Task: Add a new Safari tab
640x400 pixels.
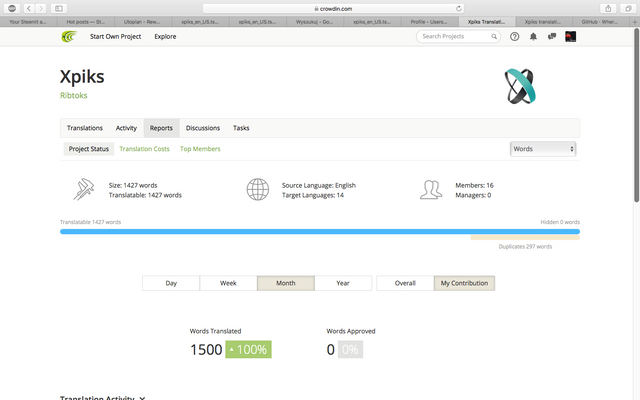Action: 635,22
